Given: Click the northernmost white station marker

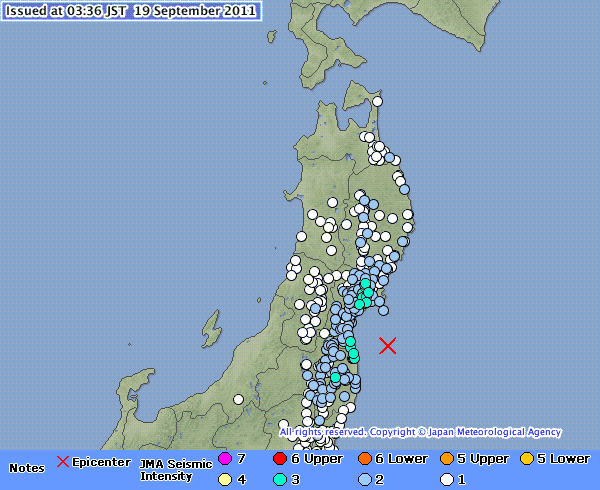Looking at the screenshot, I should [378, 101].
